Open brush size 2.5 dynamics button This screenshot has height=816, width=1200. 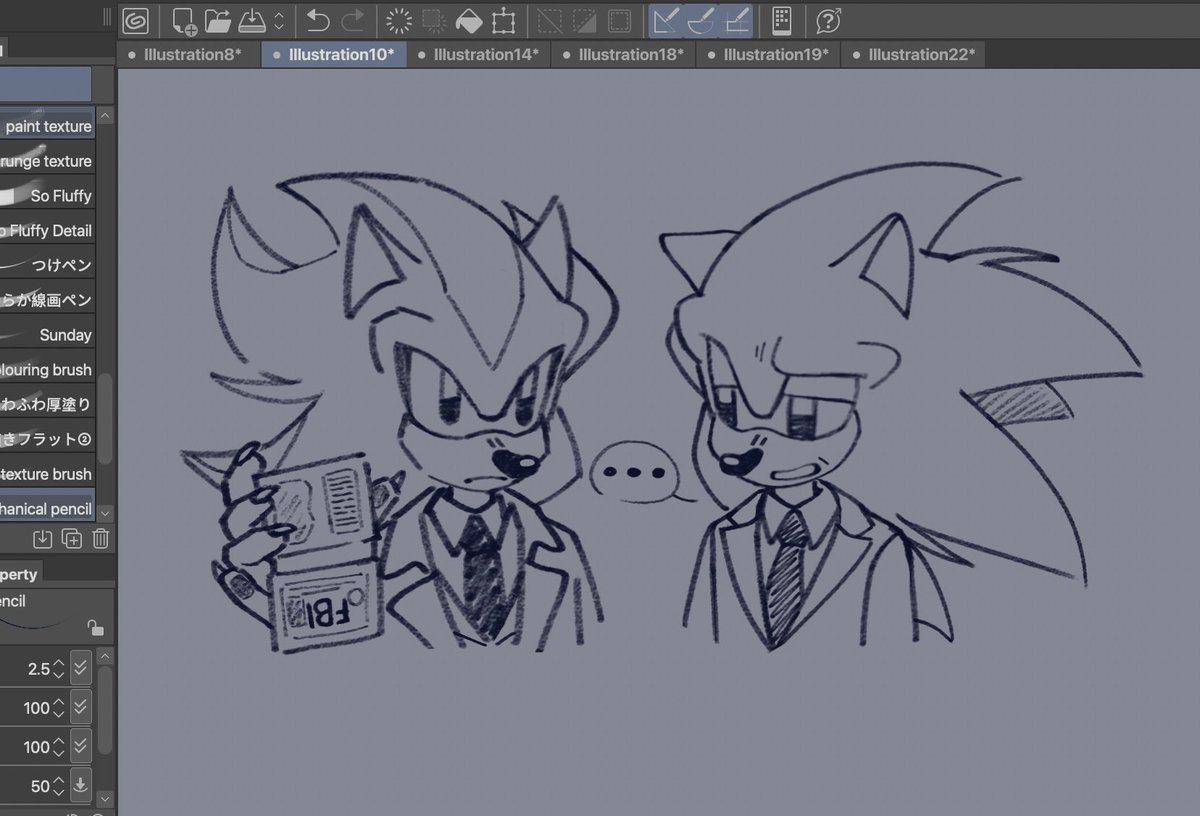(x=81, y=667)
